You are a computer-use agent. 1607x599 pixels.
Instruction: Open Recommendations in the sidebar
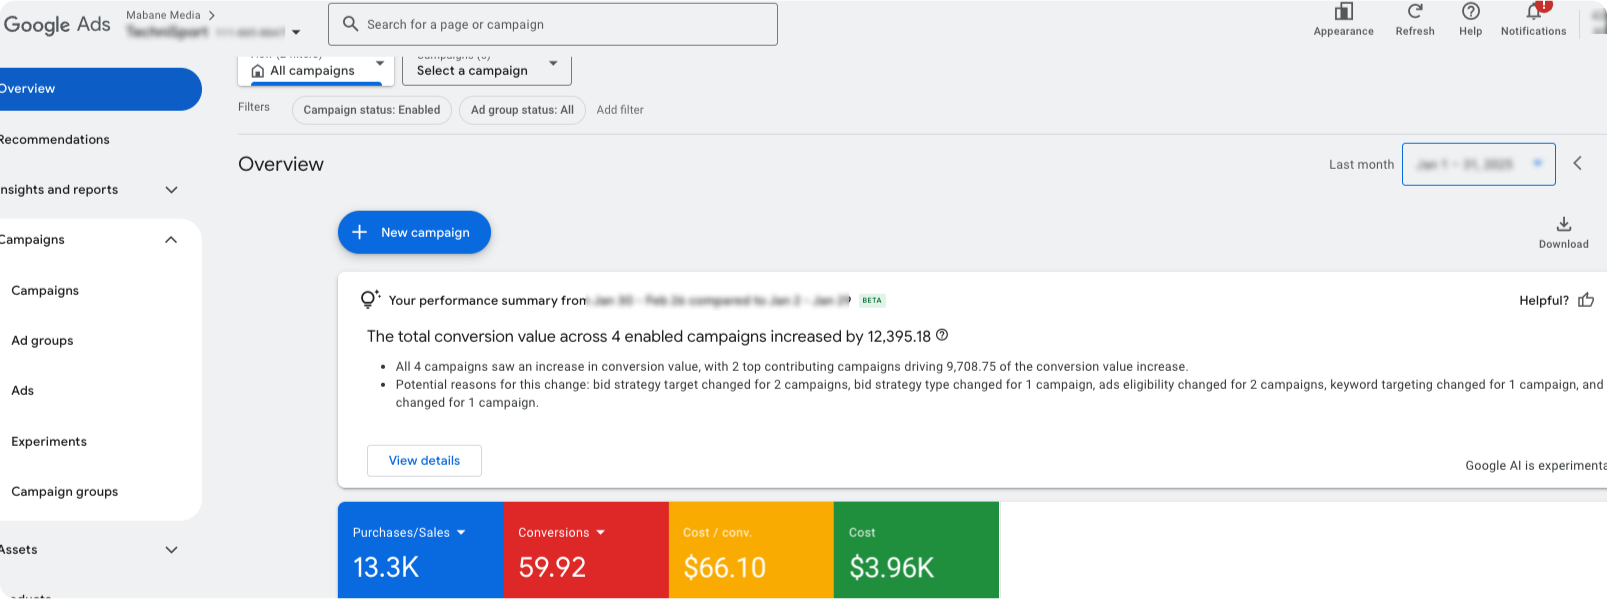coord(56,140)
